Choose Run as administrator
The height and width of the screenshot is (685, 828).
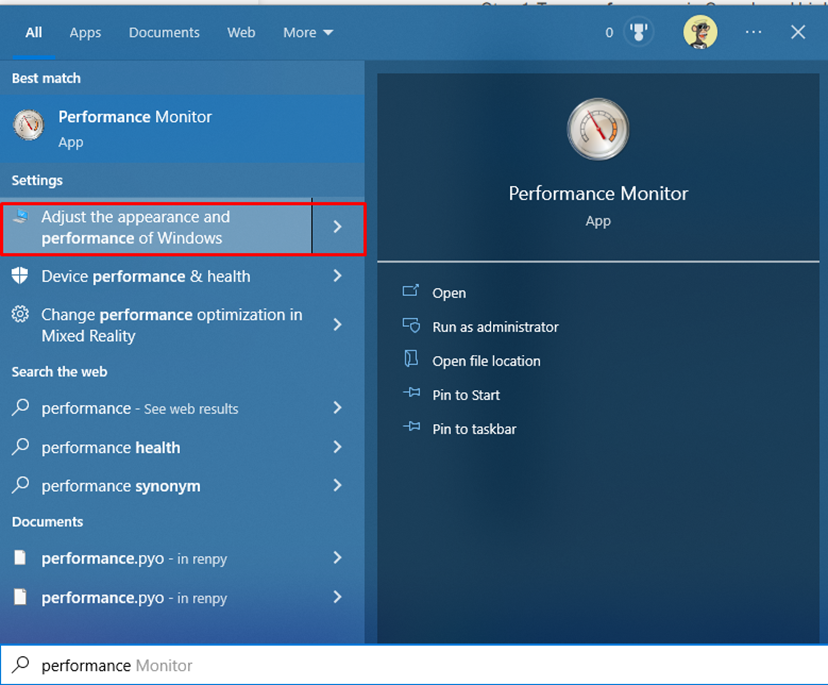point(495,327)
